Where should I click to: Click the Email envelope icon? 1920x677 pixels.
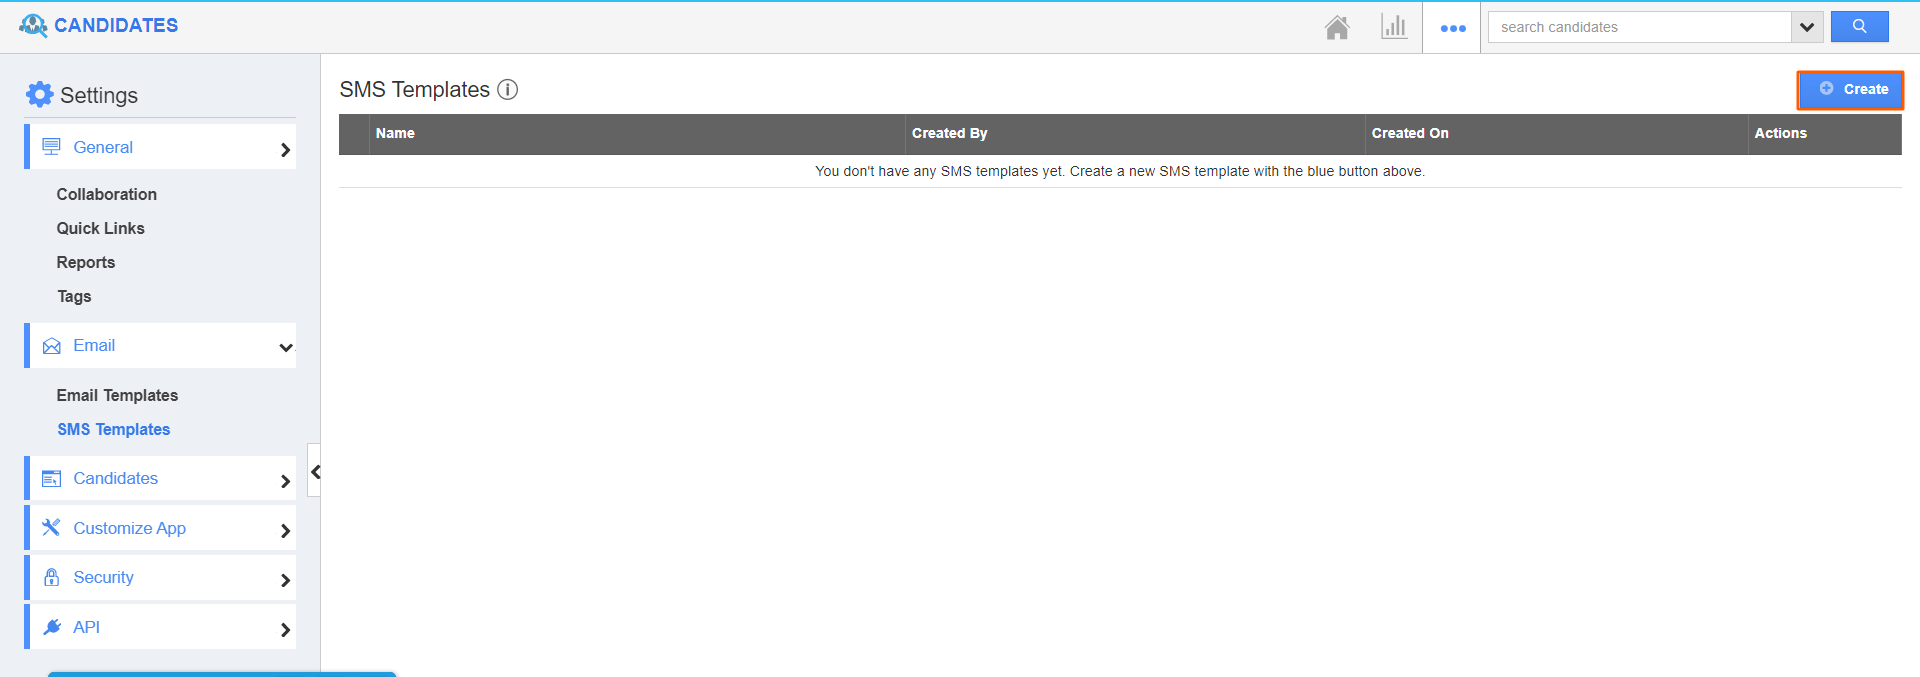pyautogui.click(x=52, y=346)
